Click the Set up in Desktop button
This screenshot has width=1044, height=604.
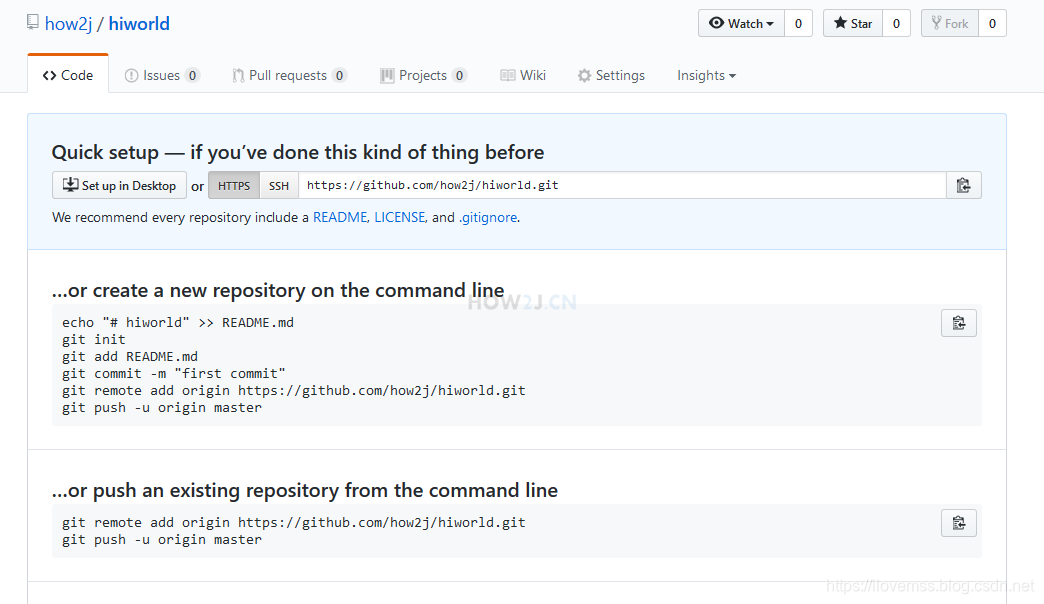(x=119, y=185)
